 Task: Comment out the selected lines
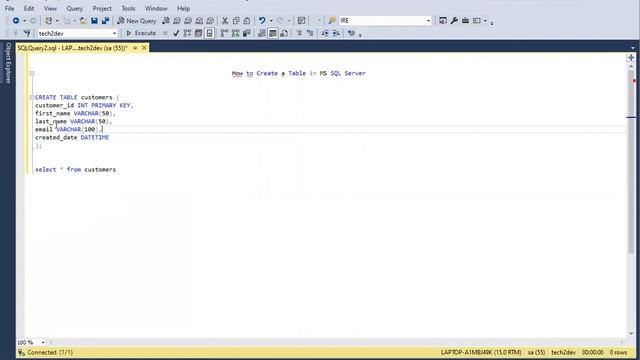click(299, 33)
